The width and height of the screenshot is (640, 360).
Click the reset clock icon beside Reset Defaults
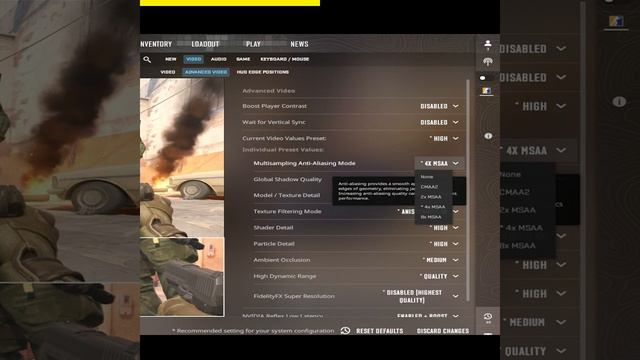point(345,331)
